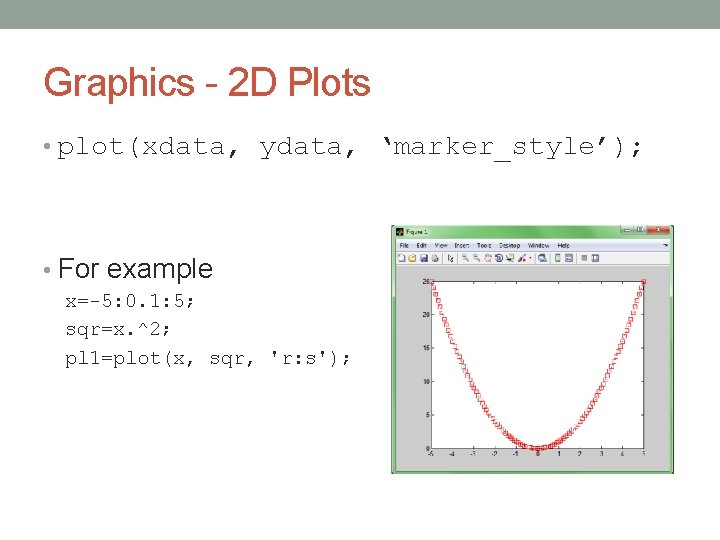This screenshot has width=720, height=540.
Task: Enable the Rotate 3D tool
Action: point(499,258)
